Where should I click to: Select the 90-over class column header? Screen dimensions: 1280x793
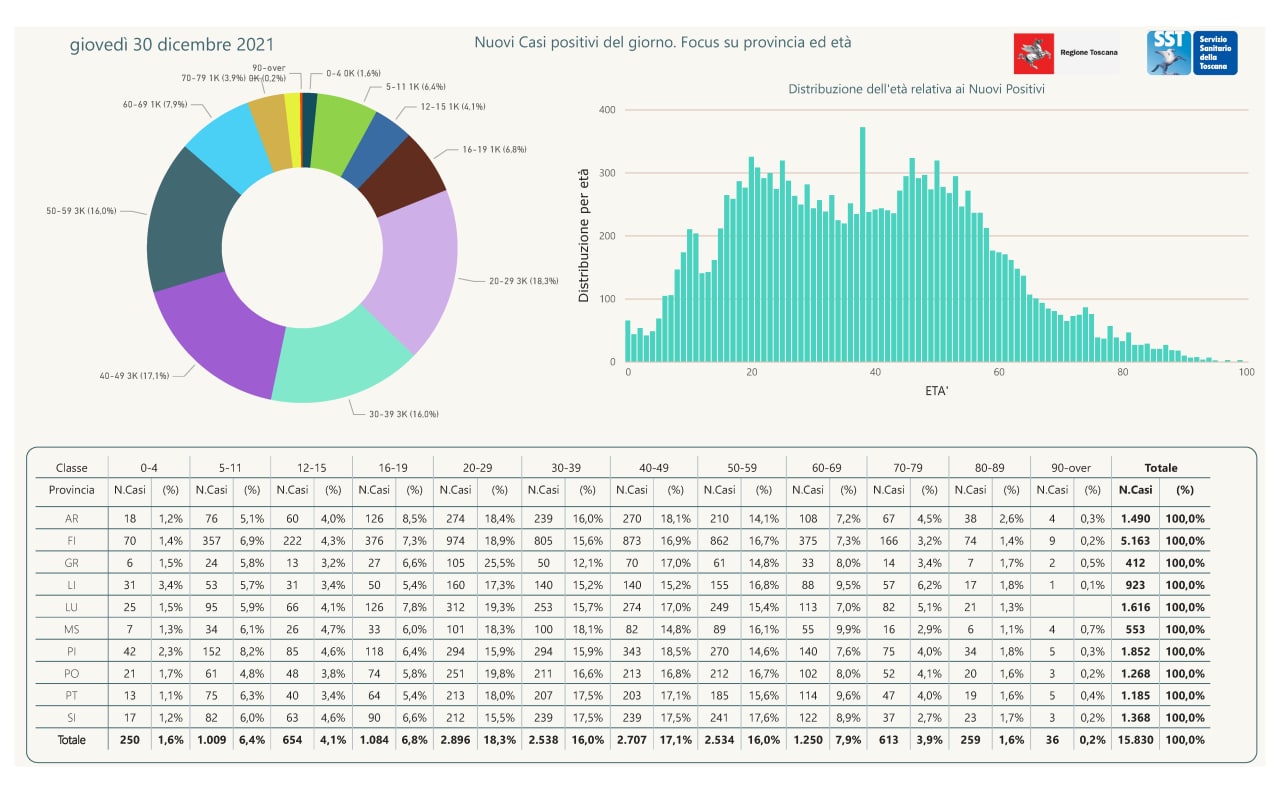tap(1071, 467)
